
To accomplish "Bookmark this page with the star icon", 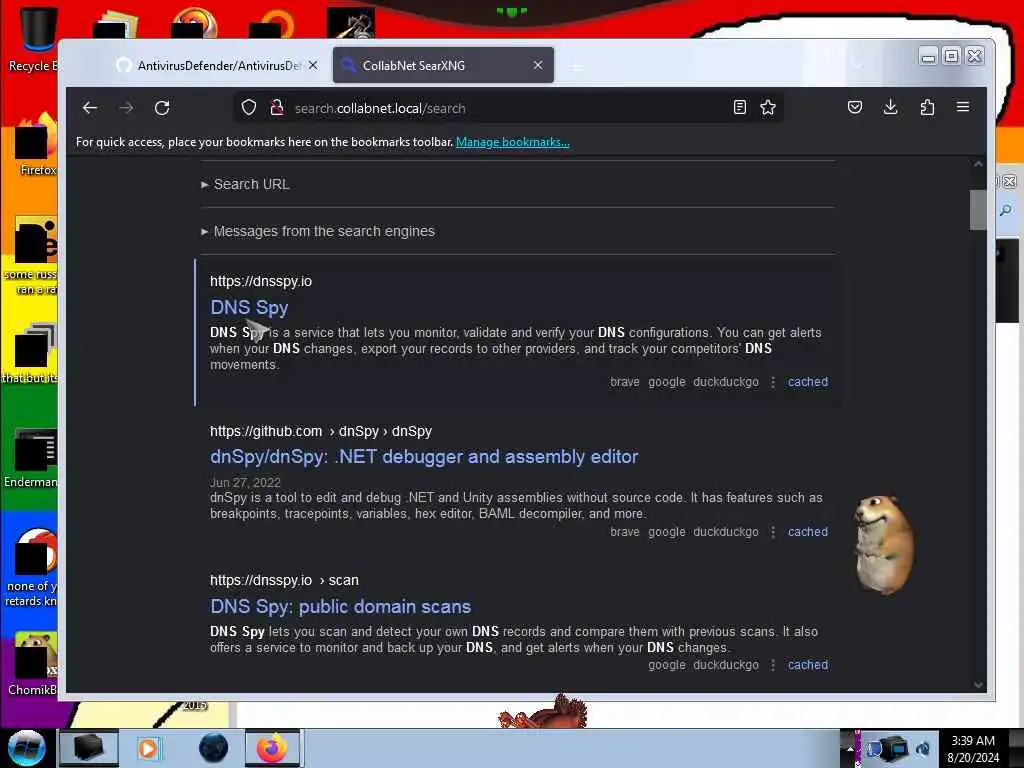I will tap(768, 108).
